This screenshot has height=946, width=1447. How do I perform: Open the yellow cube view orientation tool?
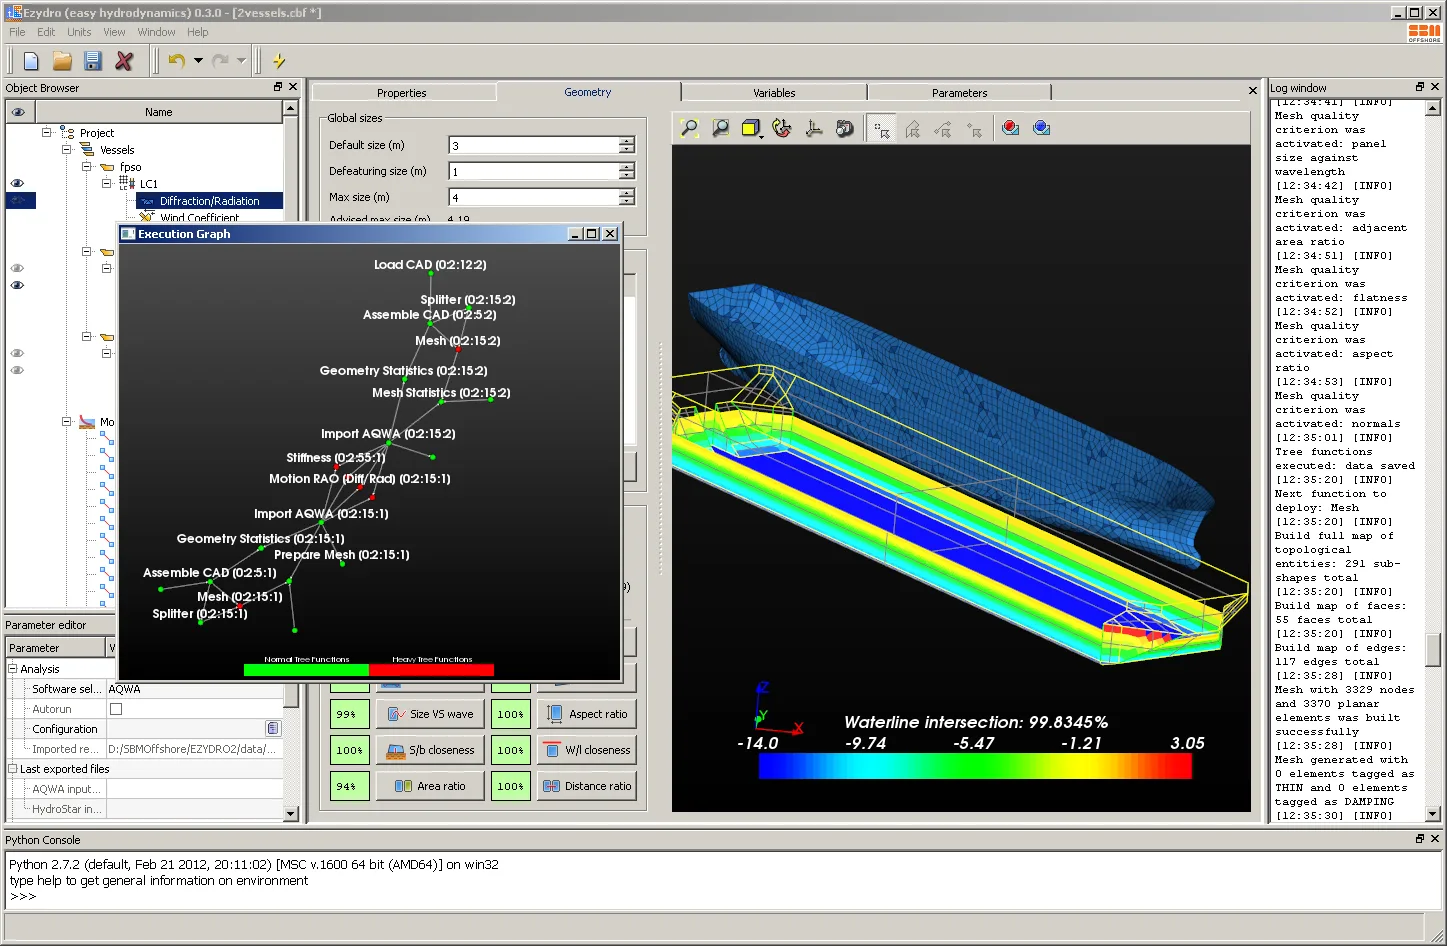(751, 128)
